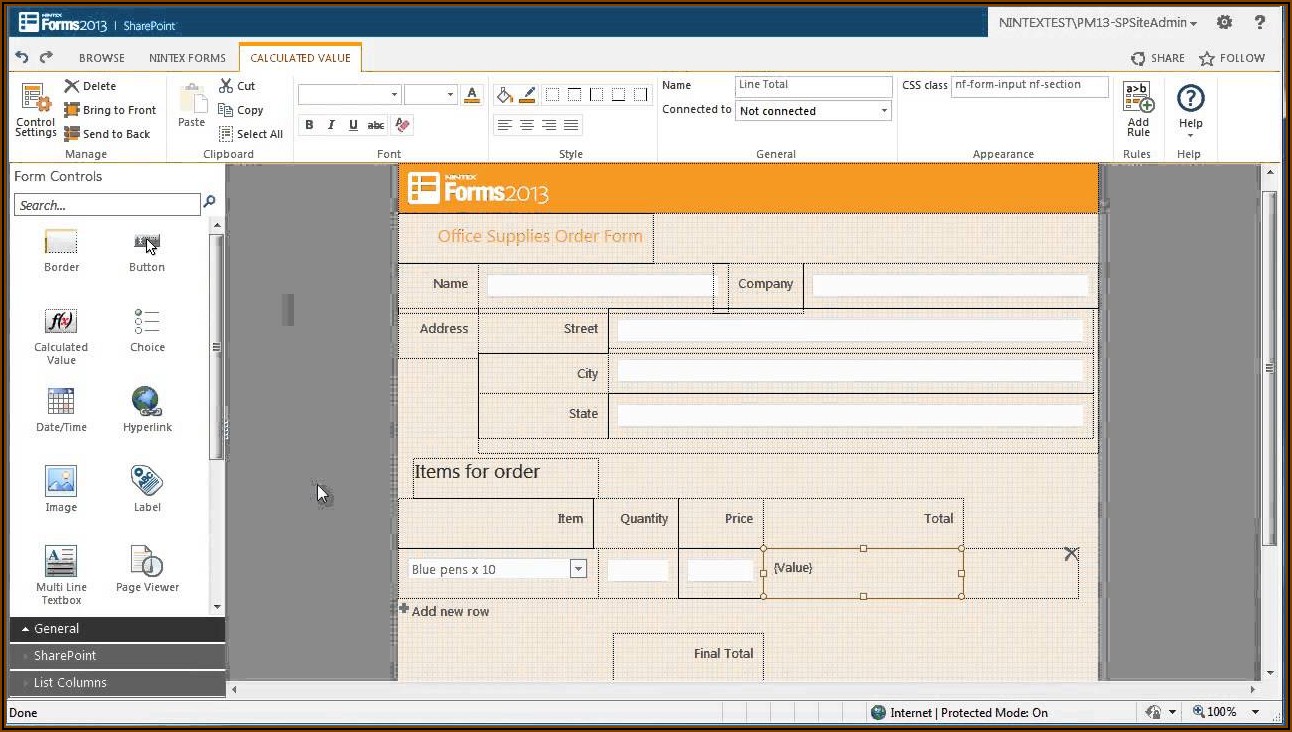The width and height of the screenshot is (1292, 732).
Task: Delete the row using the X icon
Action: (x=1071, y=553)
